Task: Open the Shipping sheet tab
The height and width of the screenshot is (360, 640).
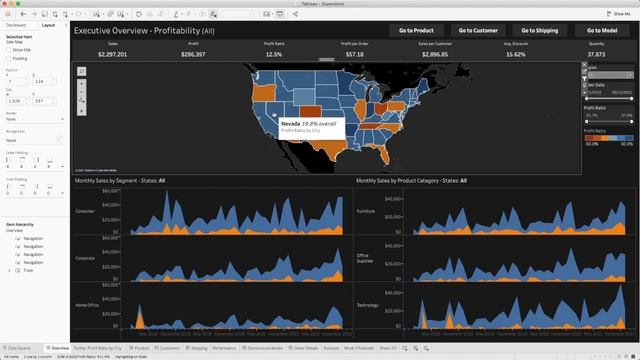Action: pyautogui.click(x=197, y=348)
